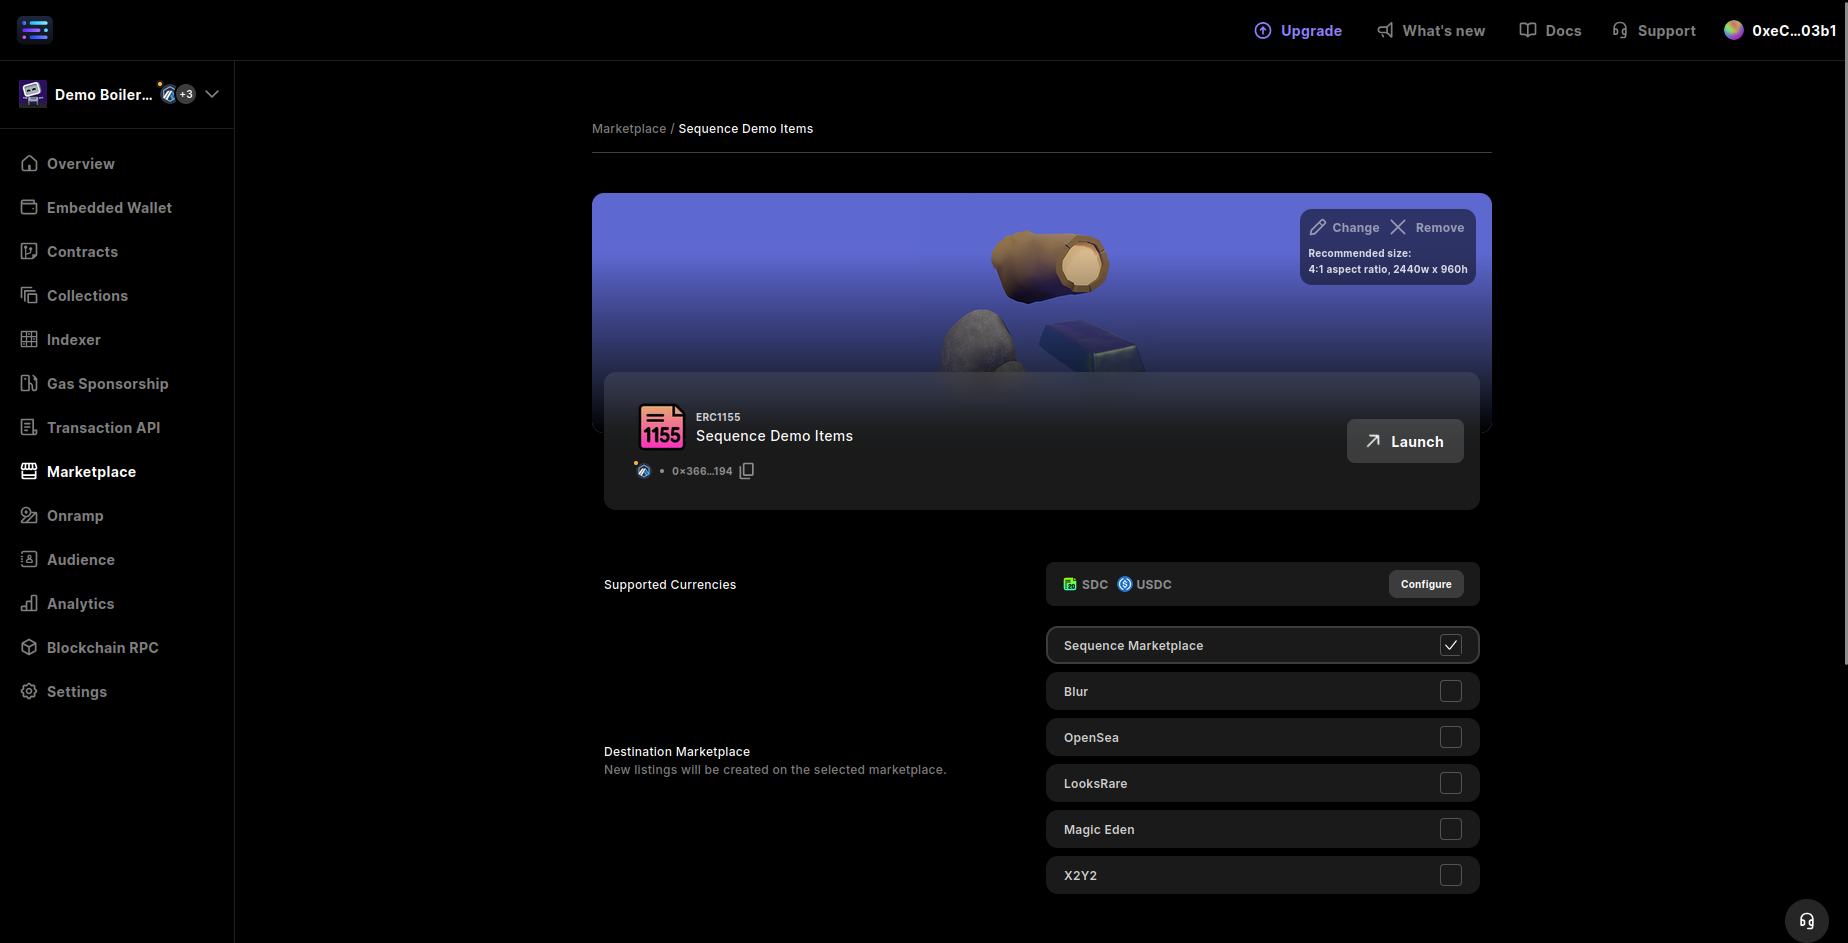Copy the 0x366...194 contract address

[746, 470]
